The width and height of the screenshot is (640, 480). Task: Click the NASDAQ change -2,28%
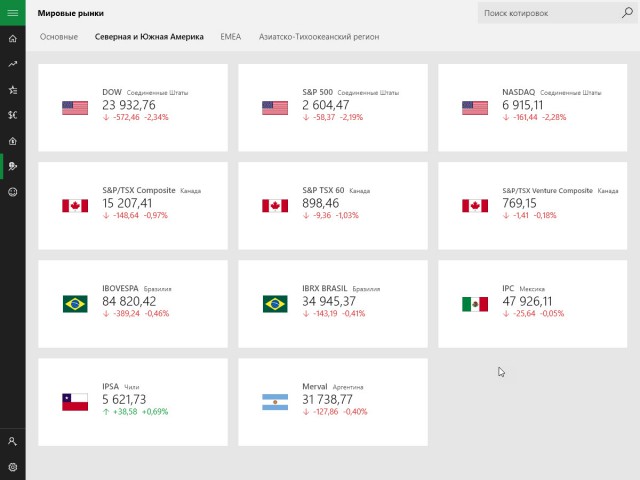554,118
